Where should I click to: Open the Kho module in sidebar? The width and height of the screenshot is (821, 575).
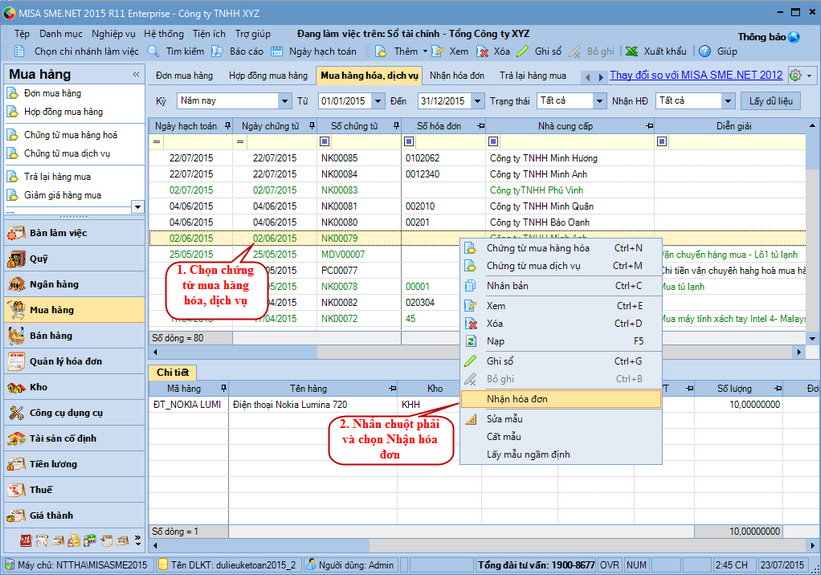pyautogui.click(x=74, y=387)
